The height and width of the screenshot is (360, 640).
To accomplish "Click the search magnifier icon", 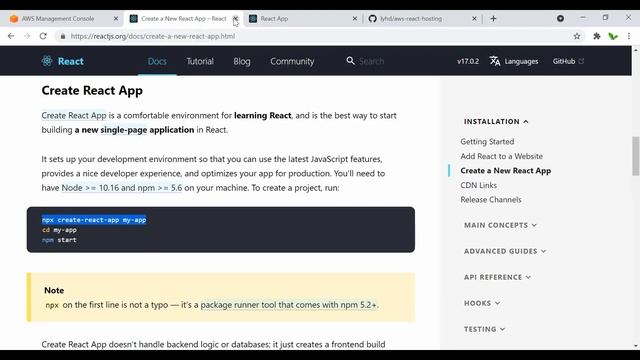I will [x=350, y=60].
